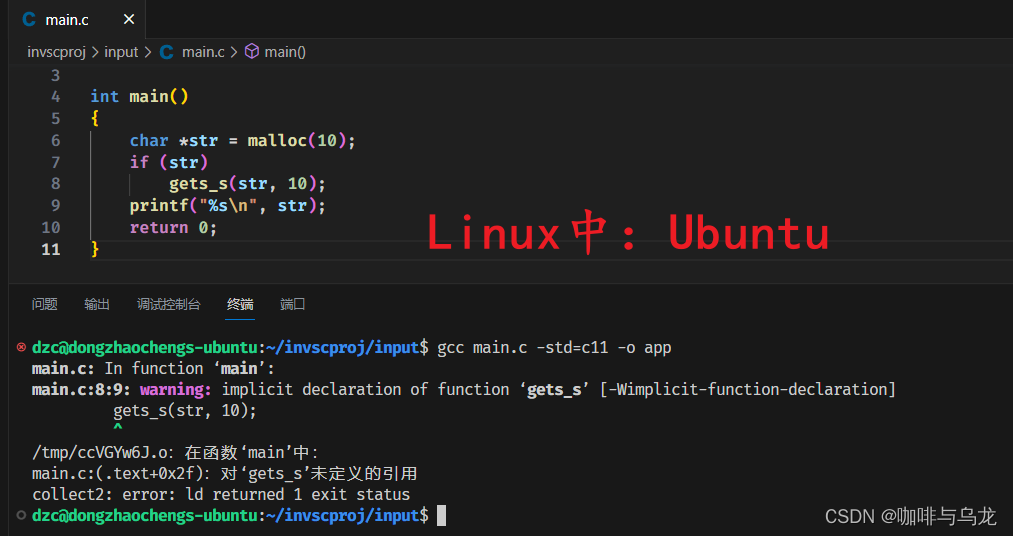Click 'main.c:(.text+0x2f)' linker error text
Screen dimensions: 1013x536
(x=118, y=474)
